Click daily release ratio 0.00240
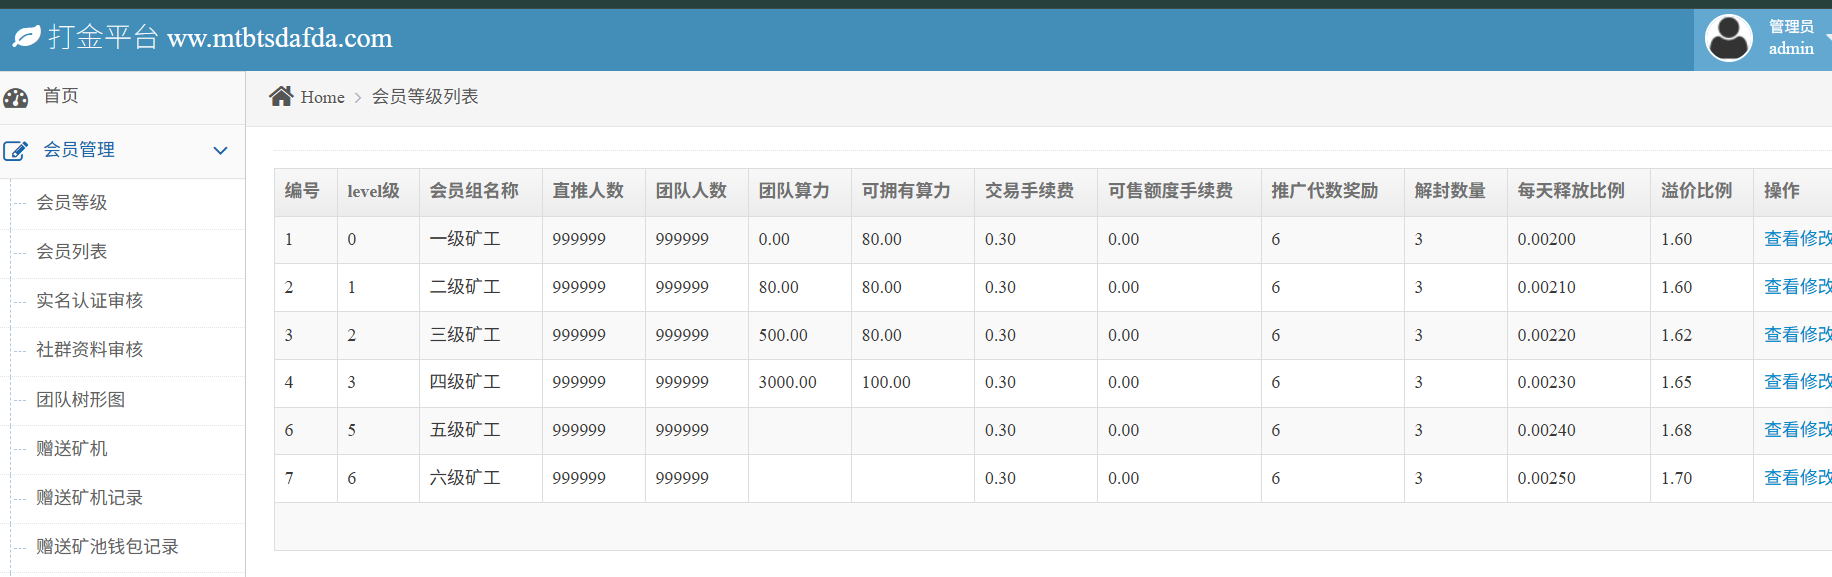1832x577 pixels. coord(1547,430)
